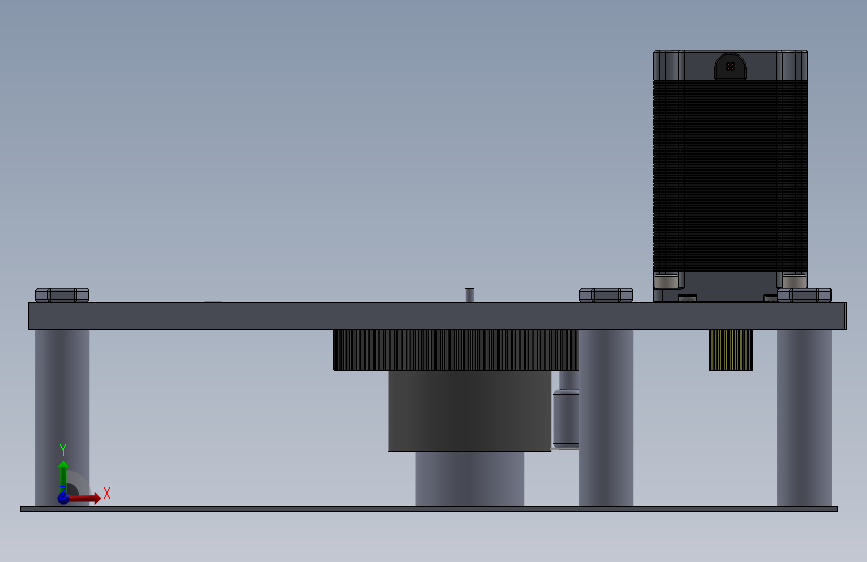This screenshot has width=867, height=562.
Task: Select the hex bolt head left of the motor
Action: click(x=606, y=295)
